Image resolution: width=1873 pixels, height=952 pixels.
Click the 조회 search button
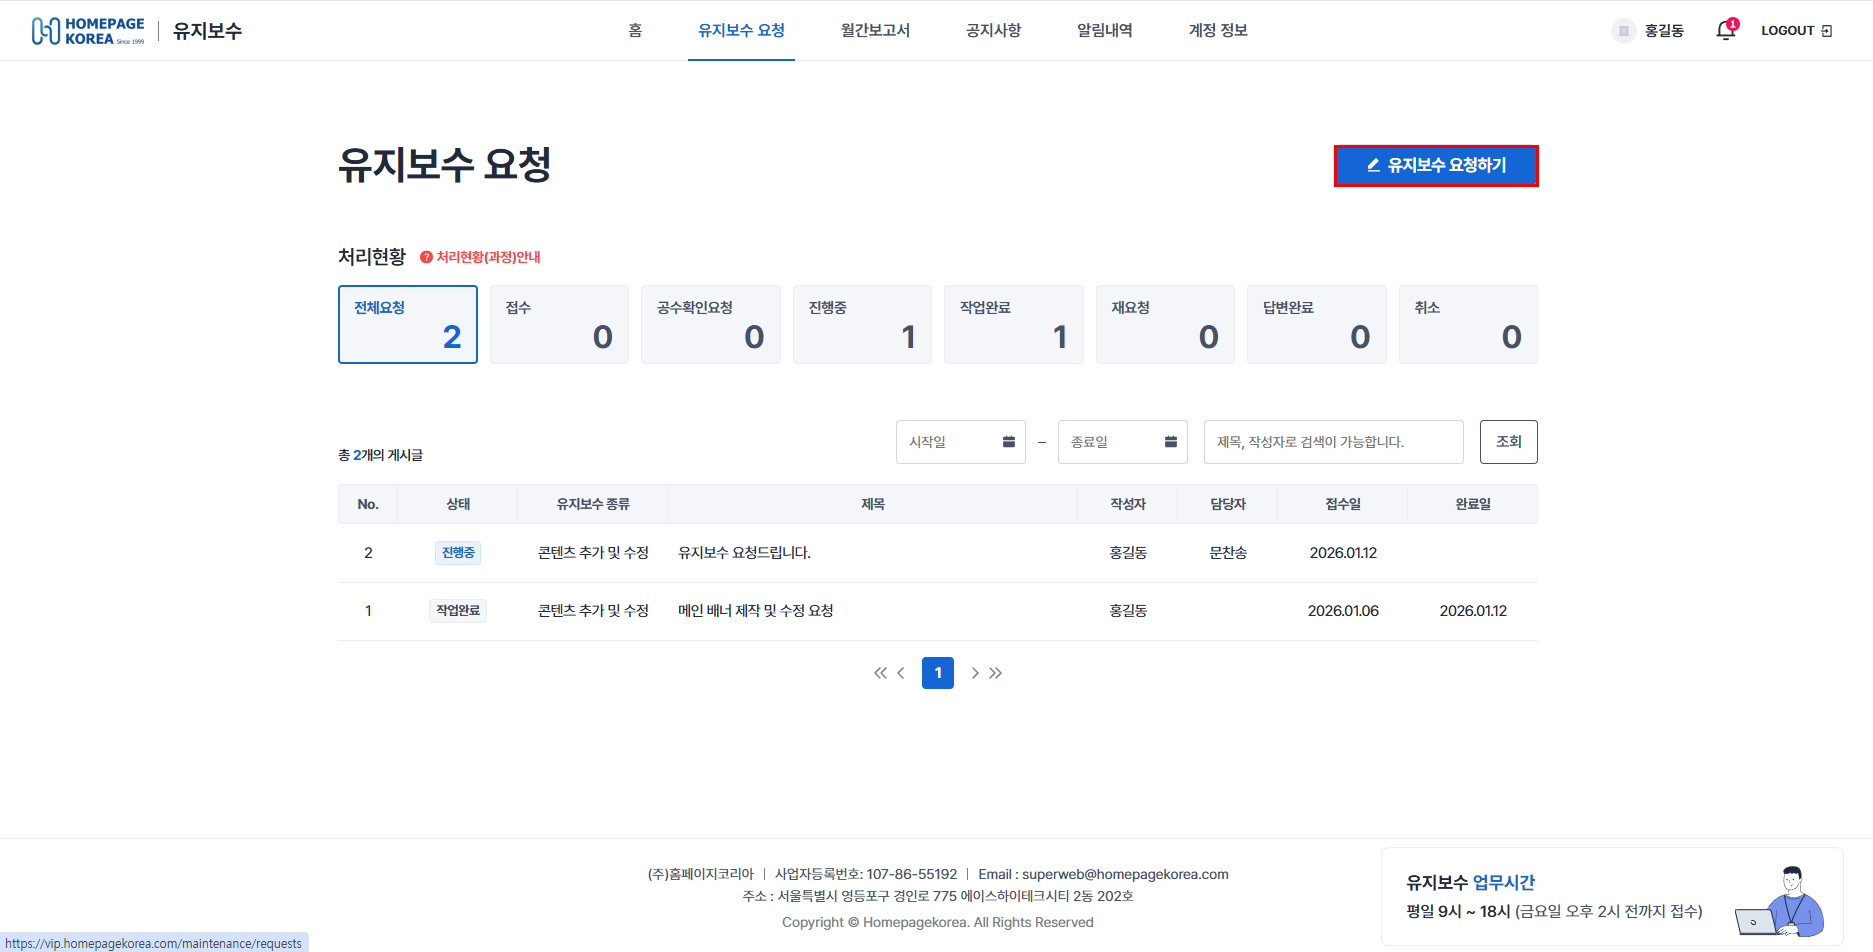click(1508, 441)
